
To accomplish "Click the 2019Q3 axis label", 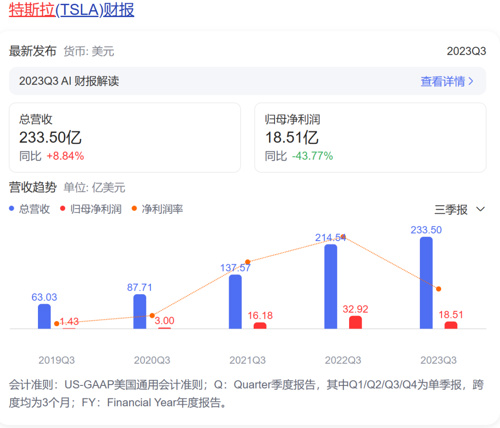I will [57, 360].
